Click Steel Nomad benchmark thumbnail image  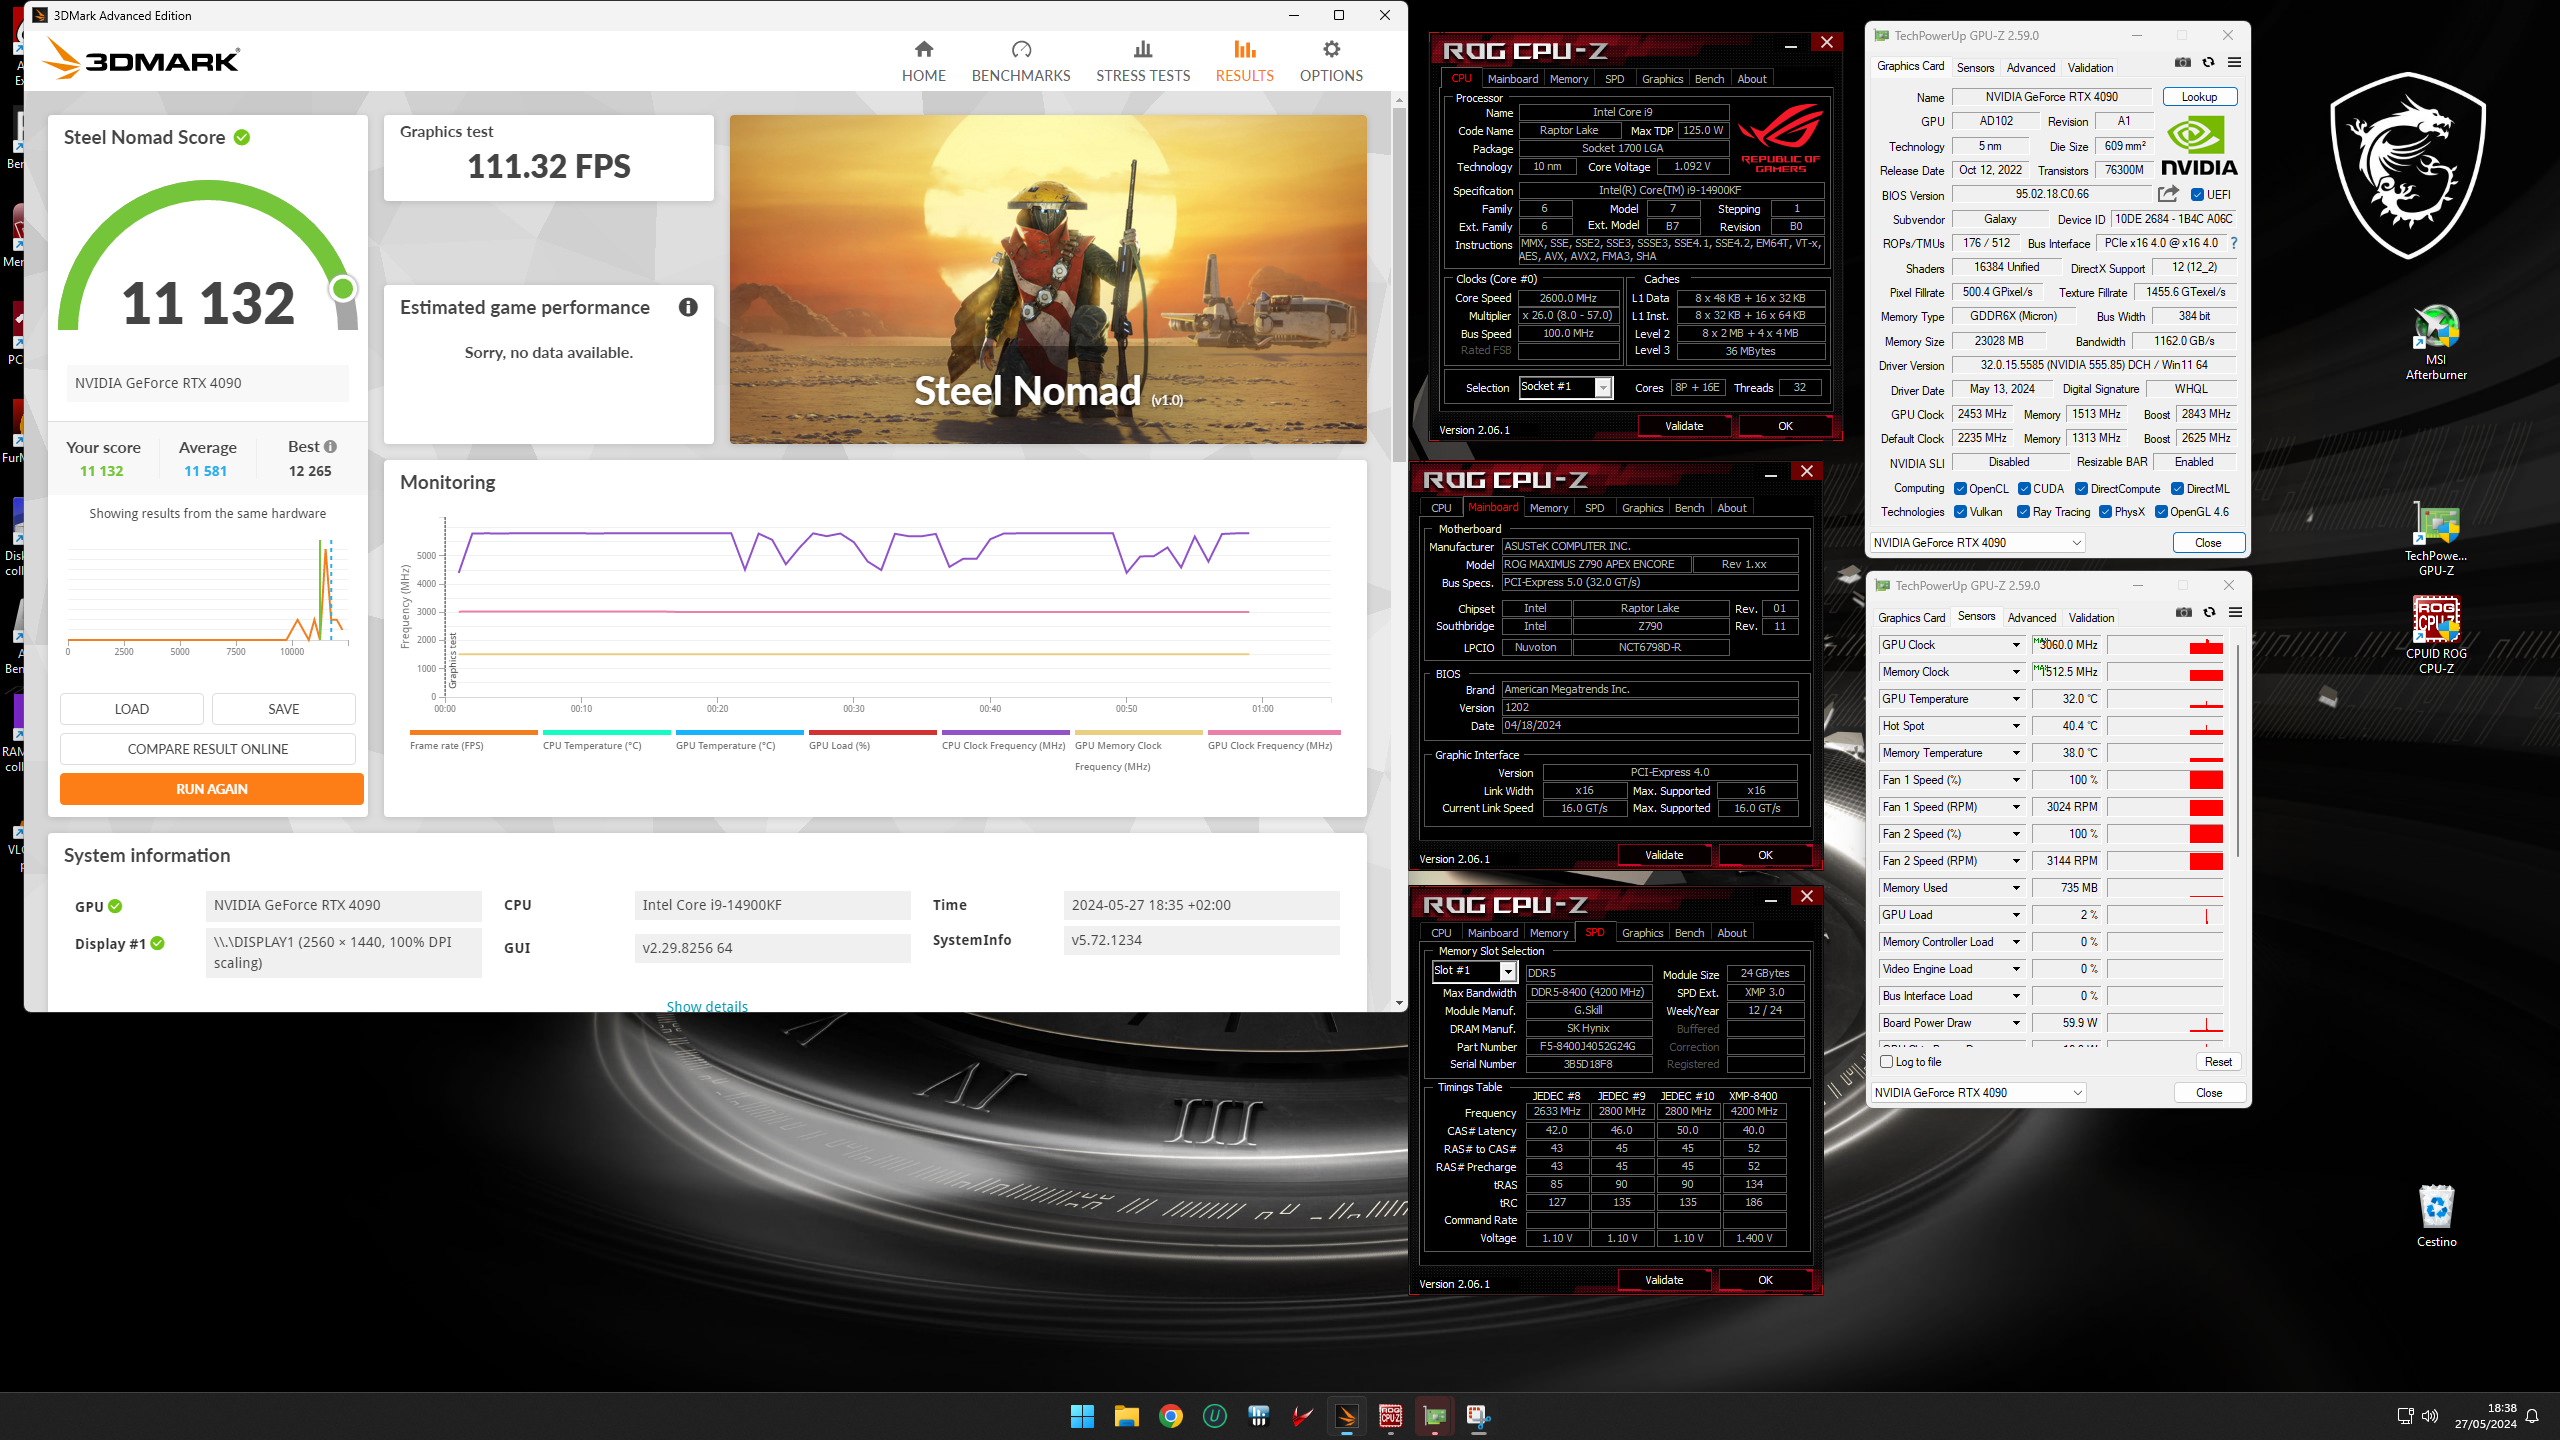point(1048,279)
